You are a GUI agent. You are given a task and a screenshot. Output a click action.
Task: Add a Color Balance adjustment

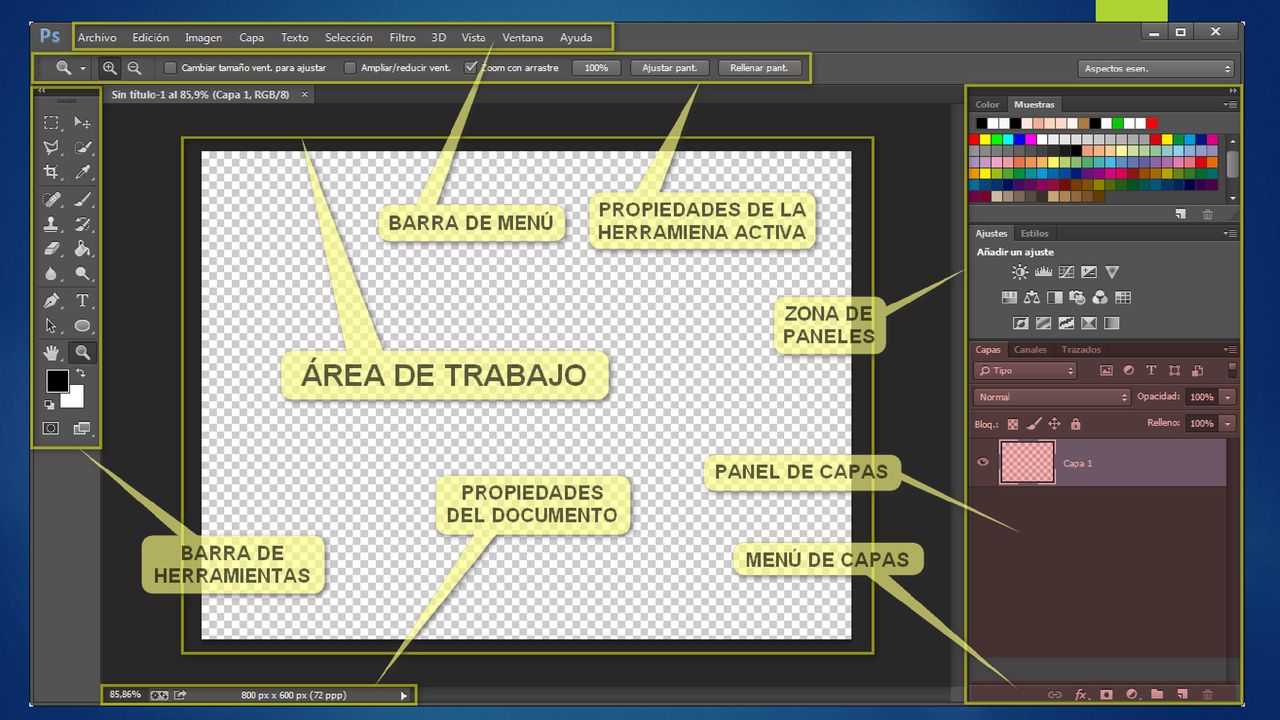[1032, 298]
